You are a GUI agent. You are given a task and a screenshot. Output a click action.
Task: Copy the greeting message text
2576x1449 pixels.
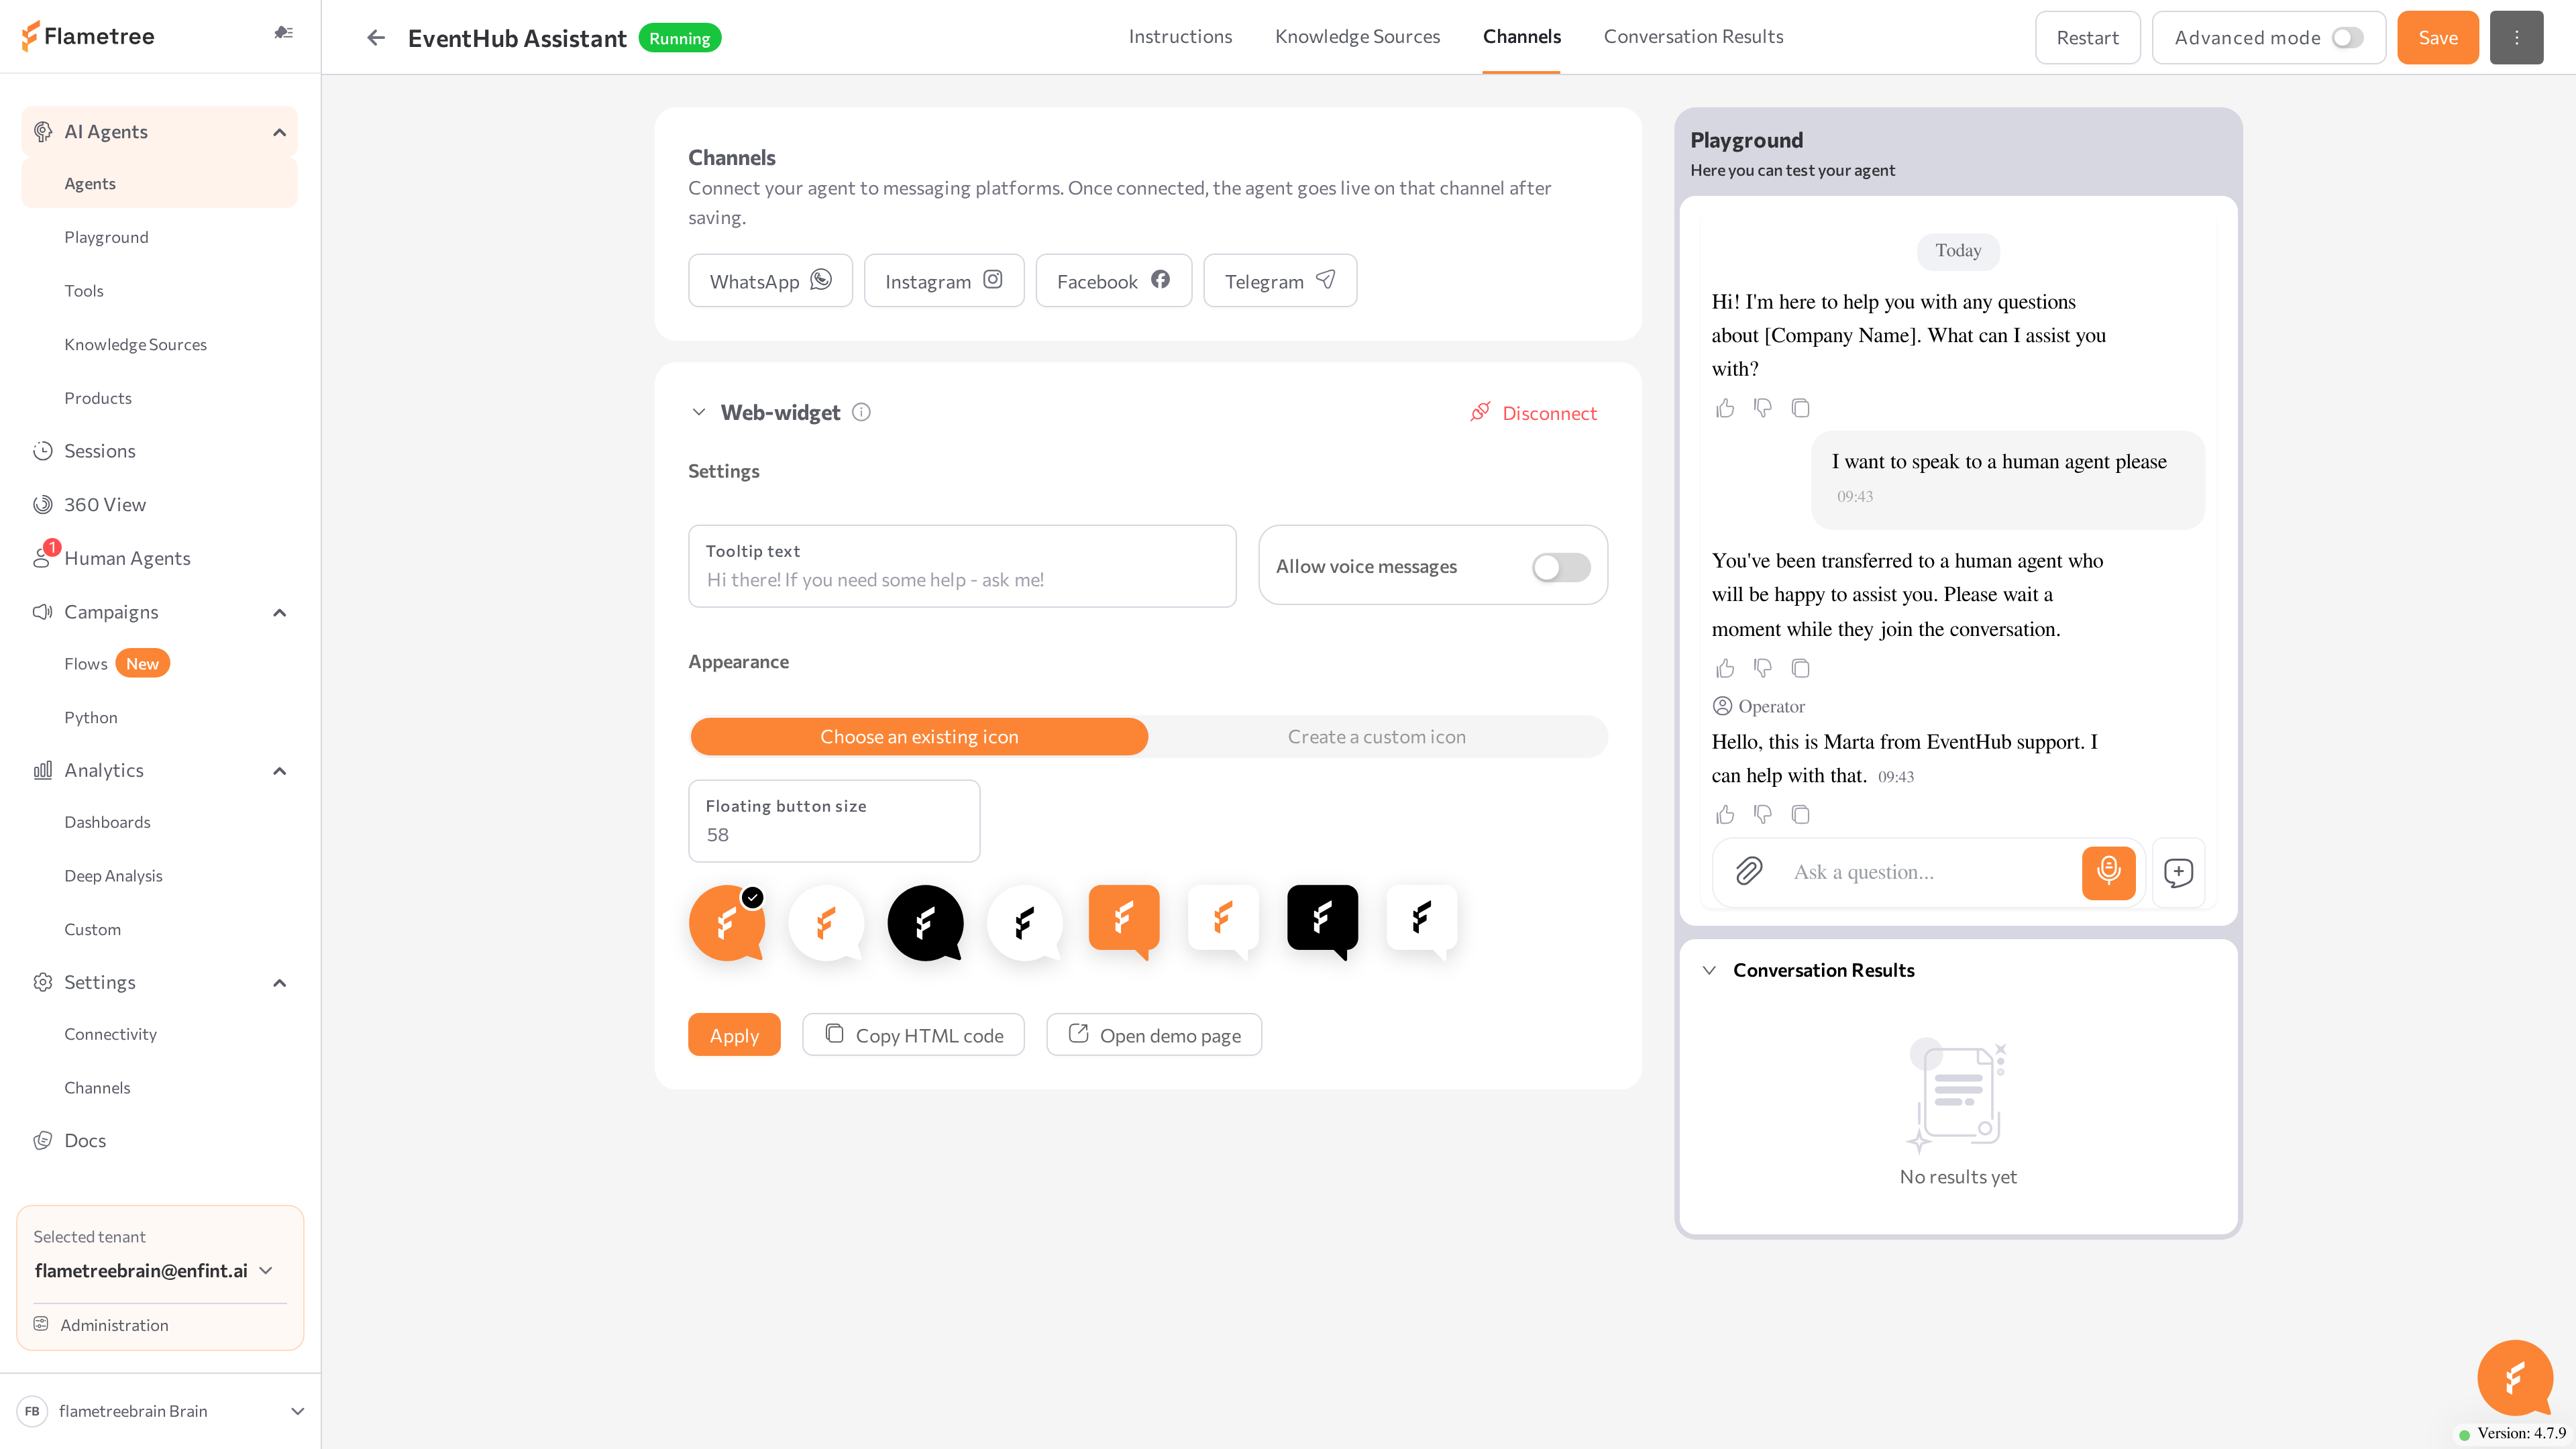click(x=1800, y=408)
